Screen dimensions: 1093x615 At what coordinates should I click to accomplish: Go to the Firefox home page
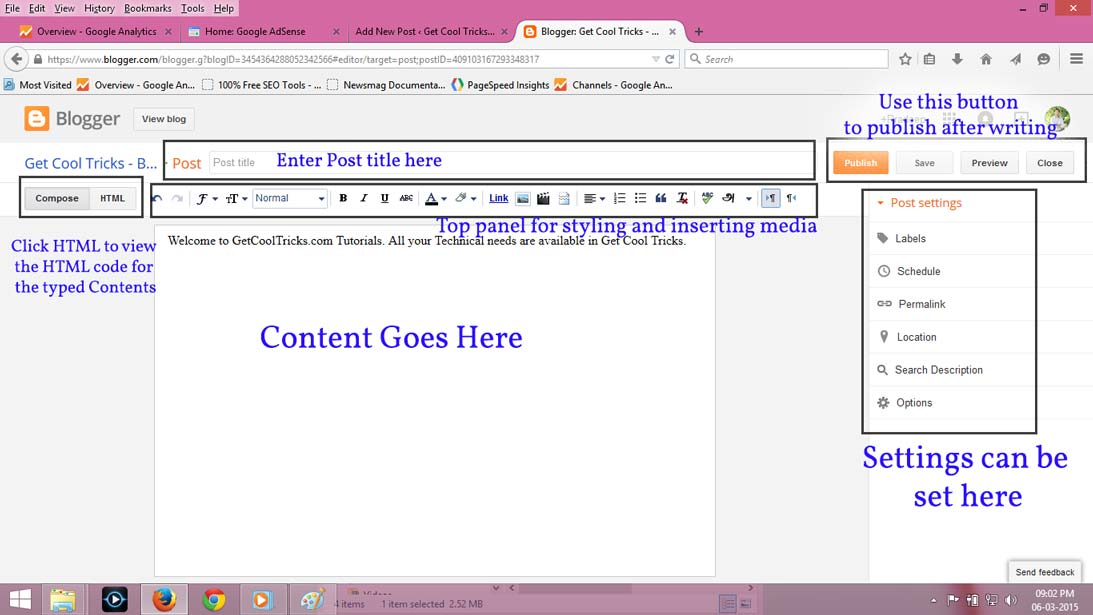click(x=986, y=59)
